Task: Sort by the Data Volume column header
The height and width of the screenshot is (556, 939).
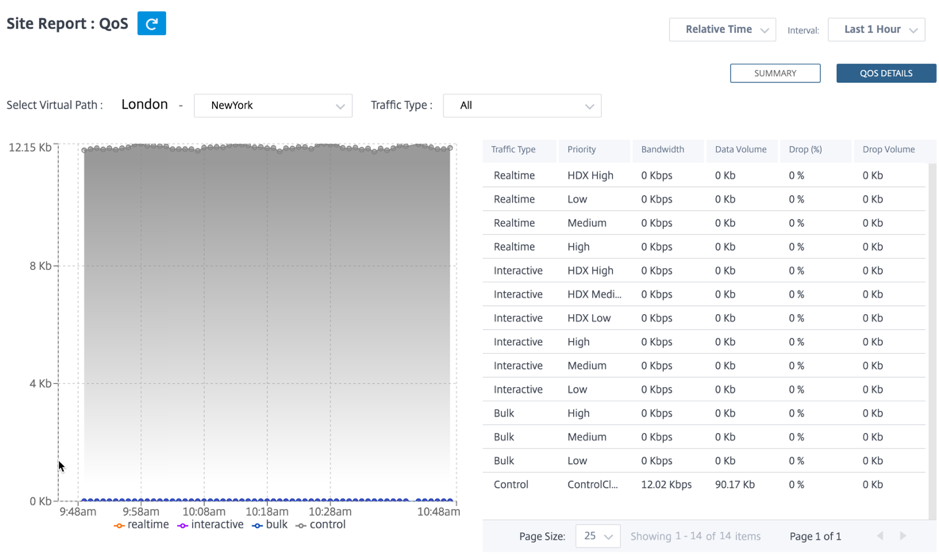Action: click(741, 150)
